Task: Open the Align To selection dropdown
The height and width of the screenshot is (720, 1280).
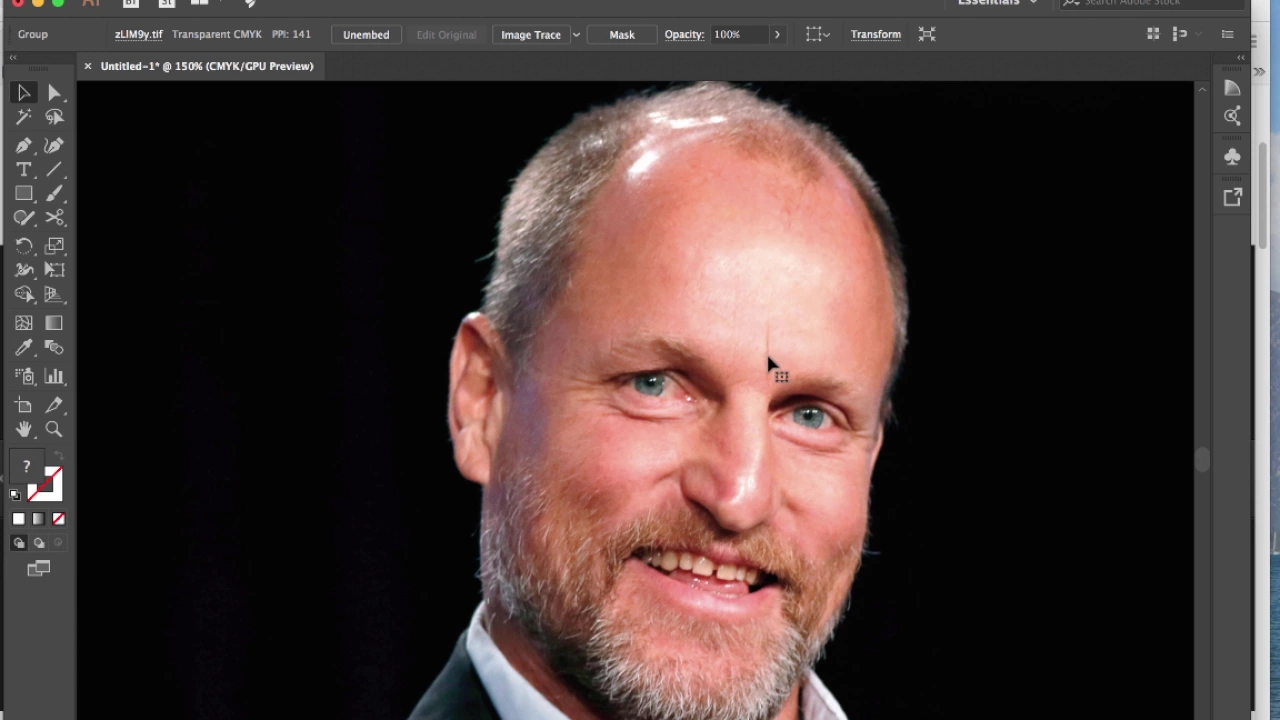Action: coord(818,34)
